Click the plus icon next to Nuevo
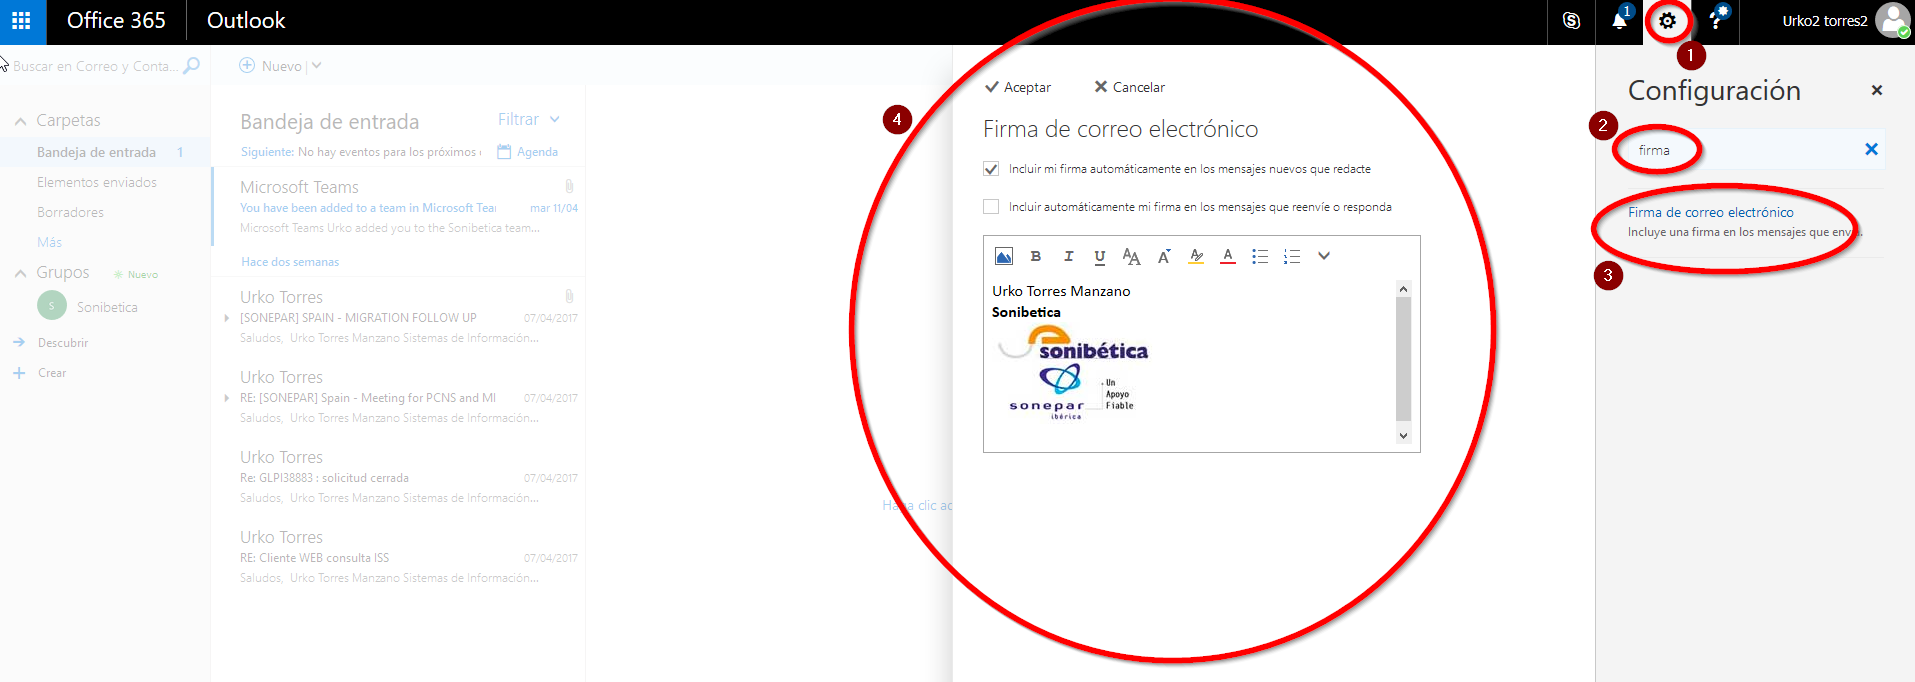Screen dimensions: 1915x682 pyautogui.click(x=247, y=65)
